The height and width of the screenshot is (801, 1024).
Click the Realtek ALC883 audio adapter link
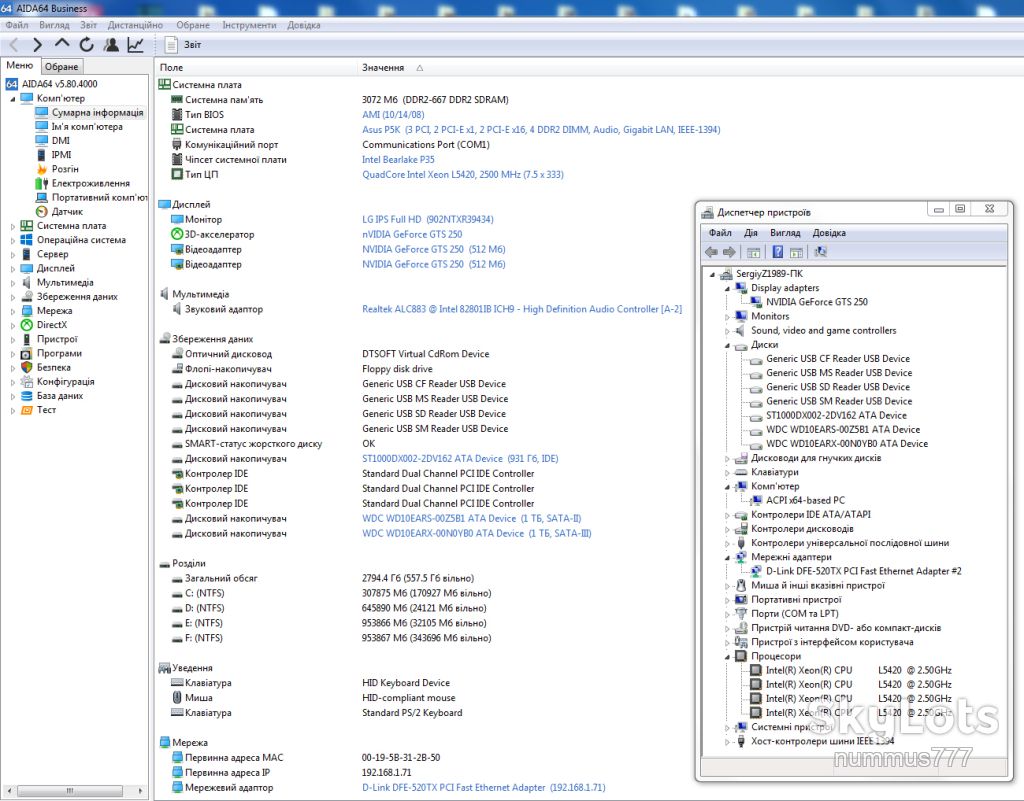(x=522, y=309)
